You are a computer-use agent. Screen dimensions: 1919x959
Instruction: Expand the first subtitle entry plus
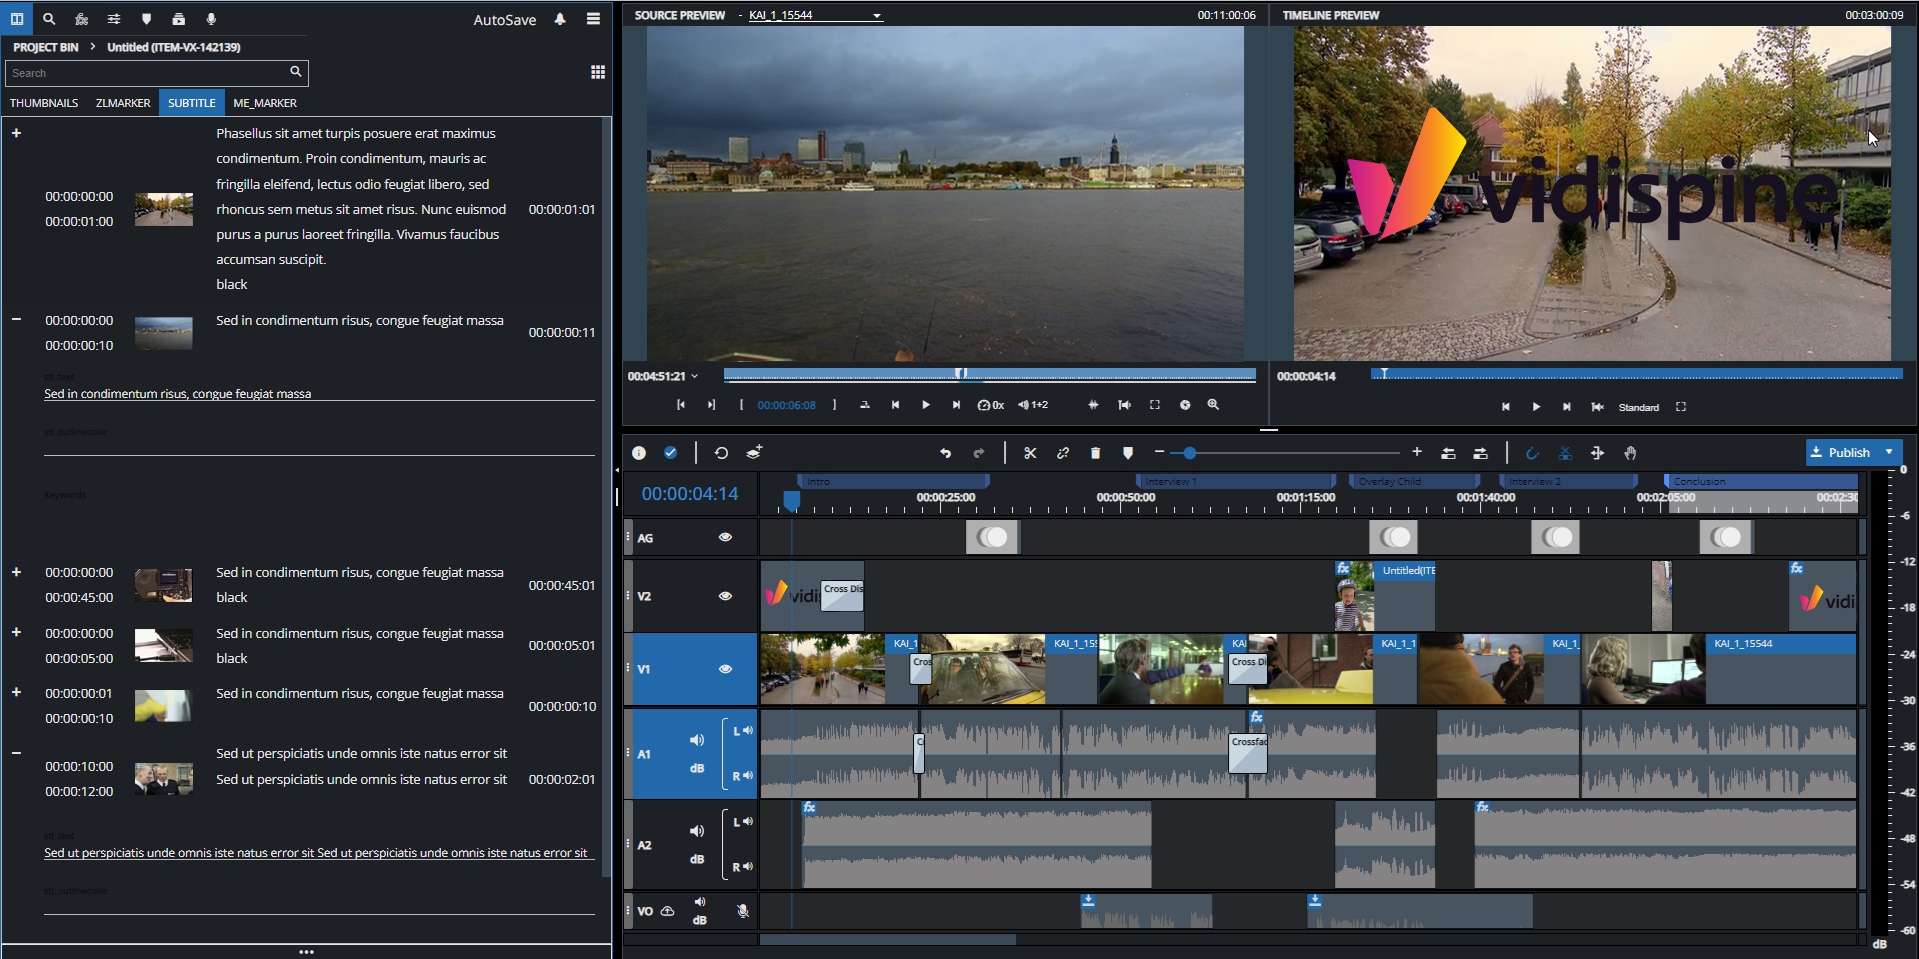(16, 133)
